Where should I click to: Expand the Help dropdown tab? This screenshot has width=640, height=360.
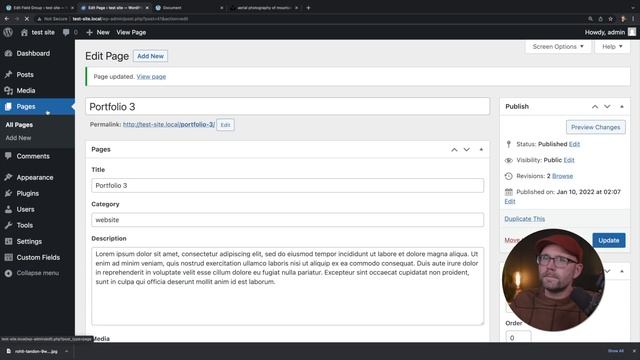tap(612, 47)
